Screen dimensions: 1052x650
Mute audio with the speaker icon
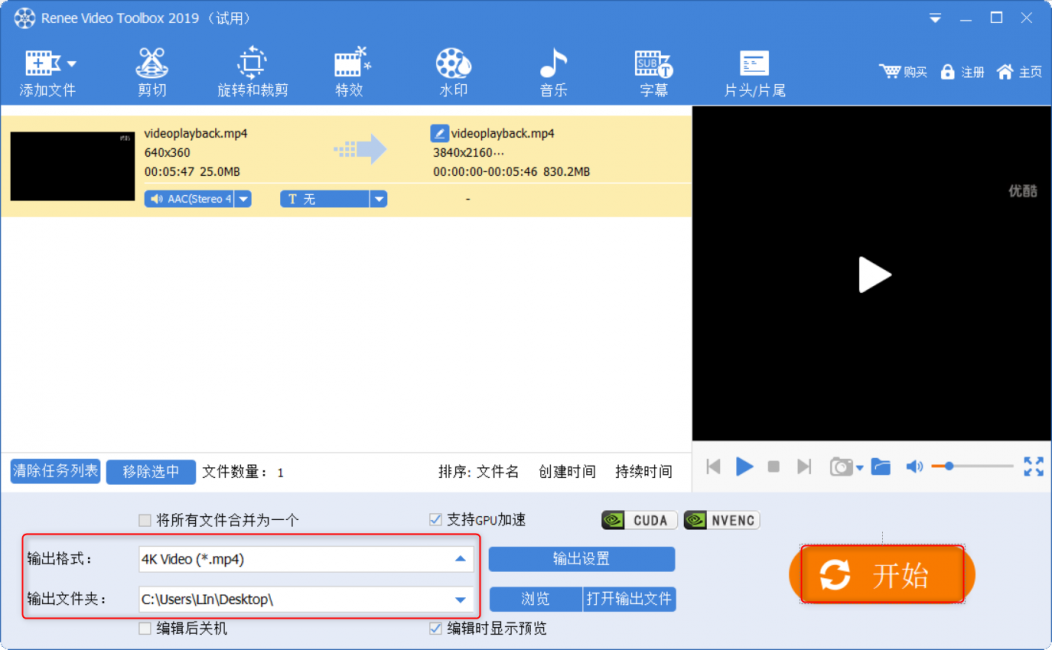tap(914, 466)
